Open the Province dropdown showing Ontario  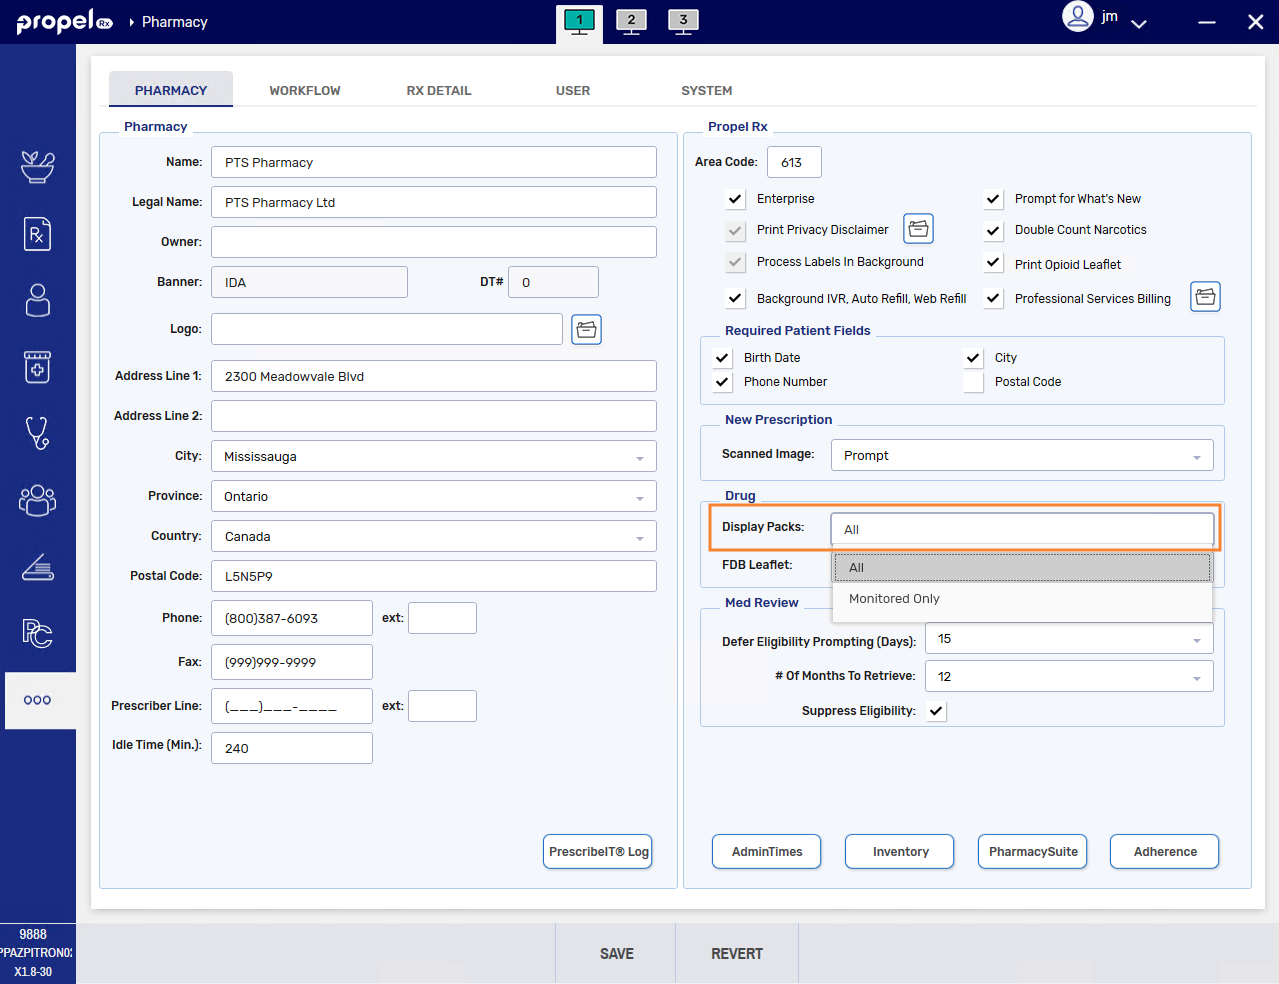[434, 496]
